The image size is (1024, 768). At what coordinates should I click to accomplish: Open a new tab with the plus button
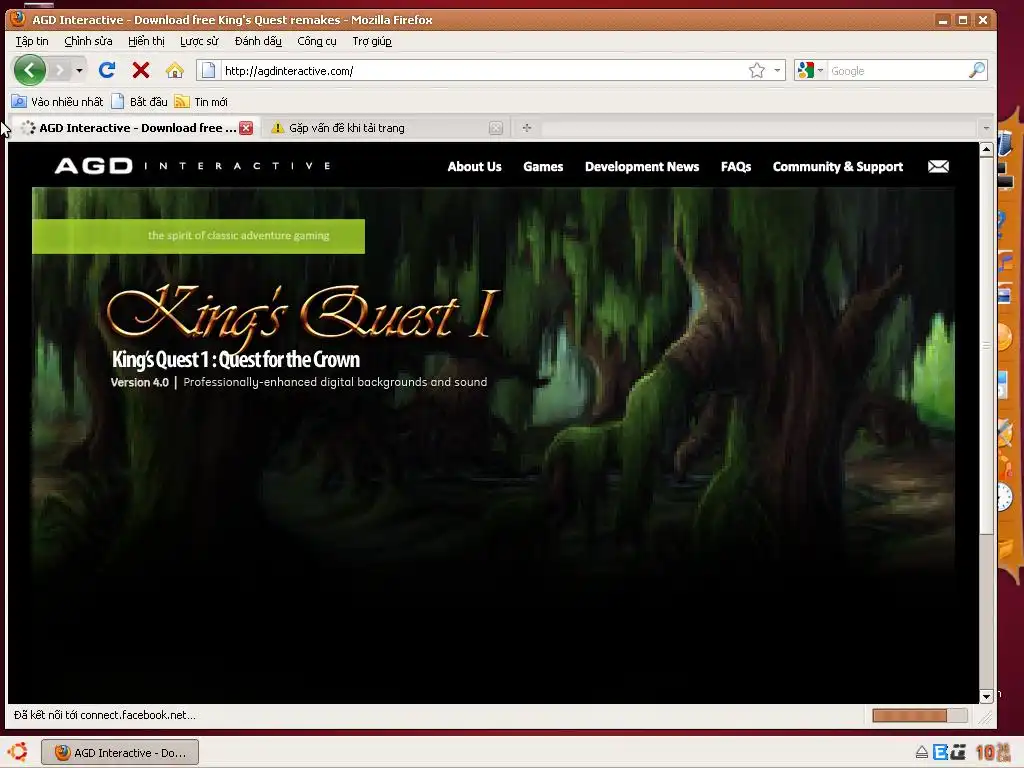(526, 128)
